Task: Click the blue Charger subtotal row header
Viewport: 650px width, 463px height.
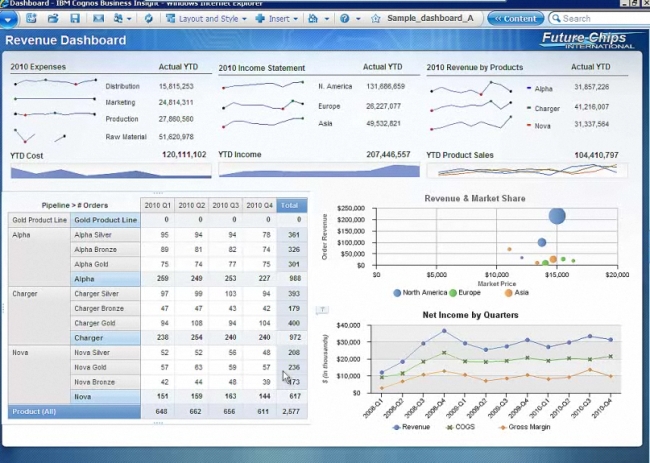Action: pos(105,338)
